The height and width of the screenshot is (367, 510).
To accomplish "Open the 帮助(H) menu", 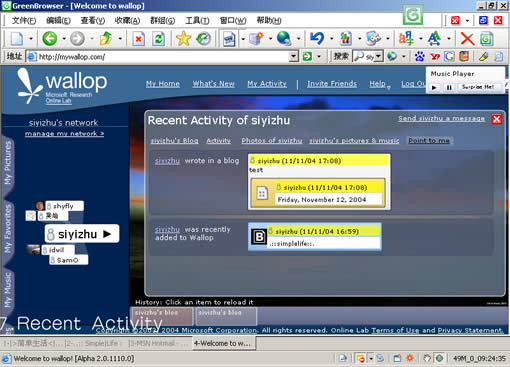I will click(269, 21).
